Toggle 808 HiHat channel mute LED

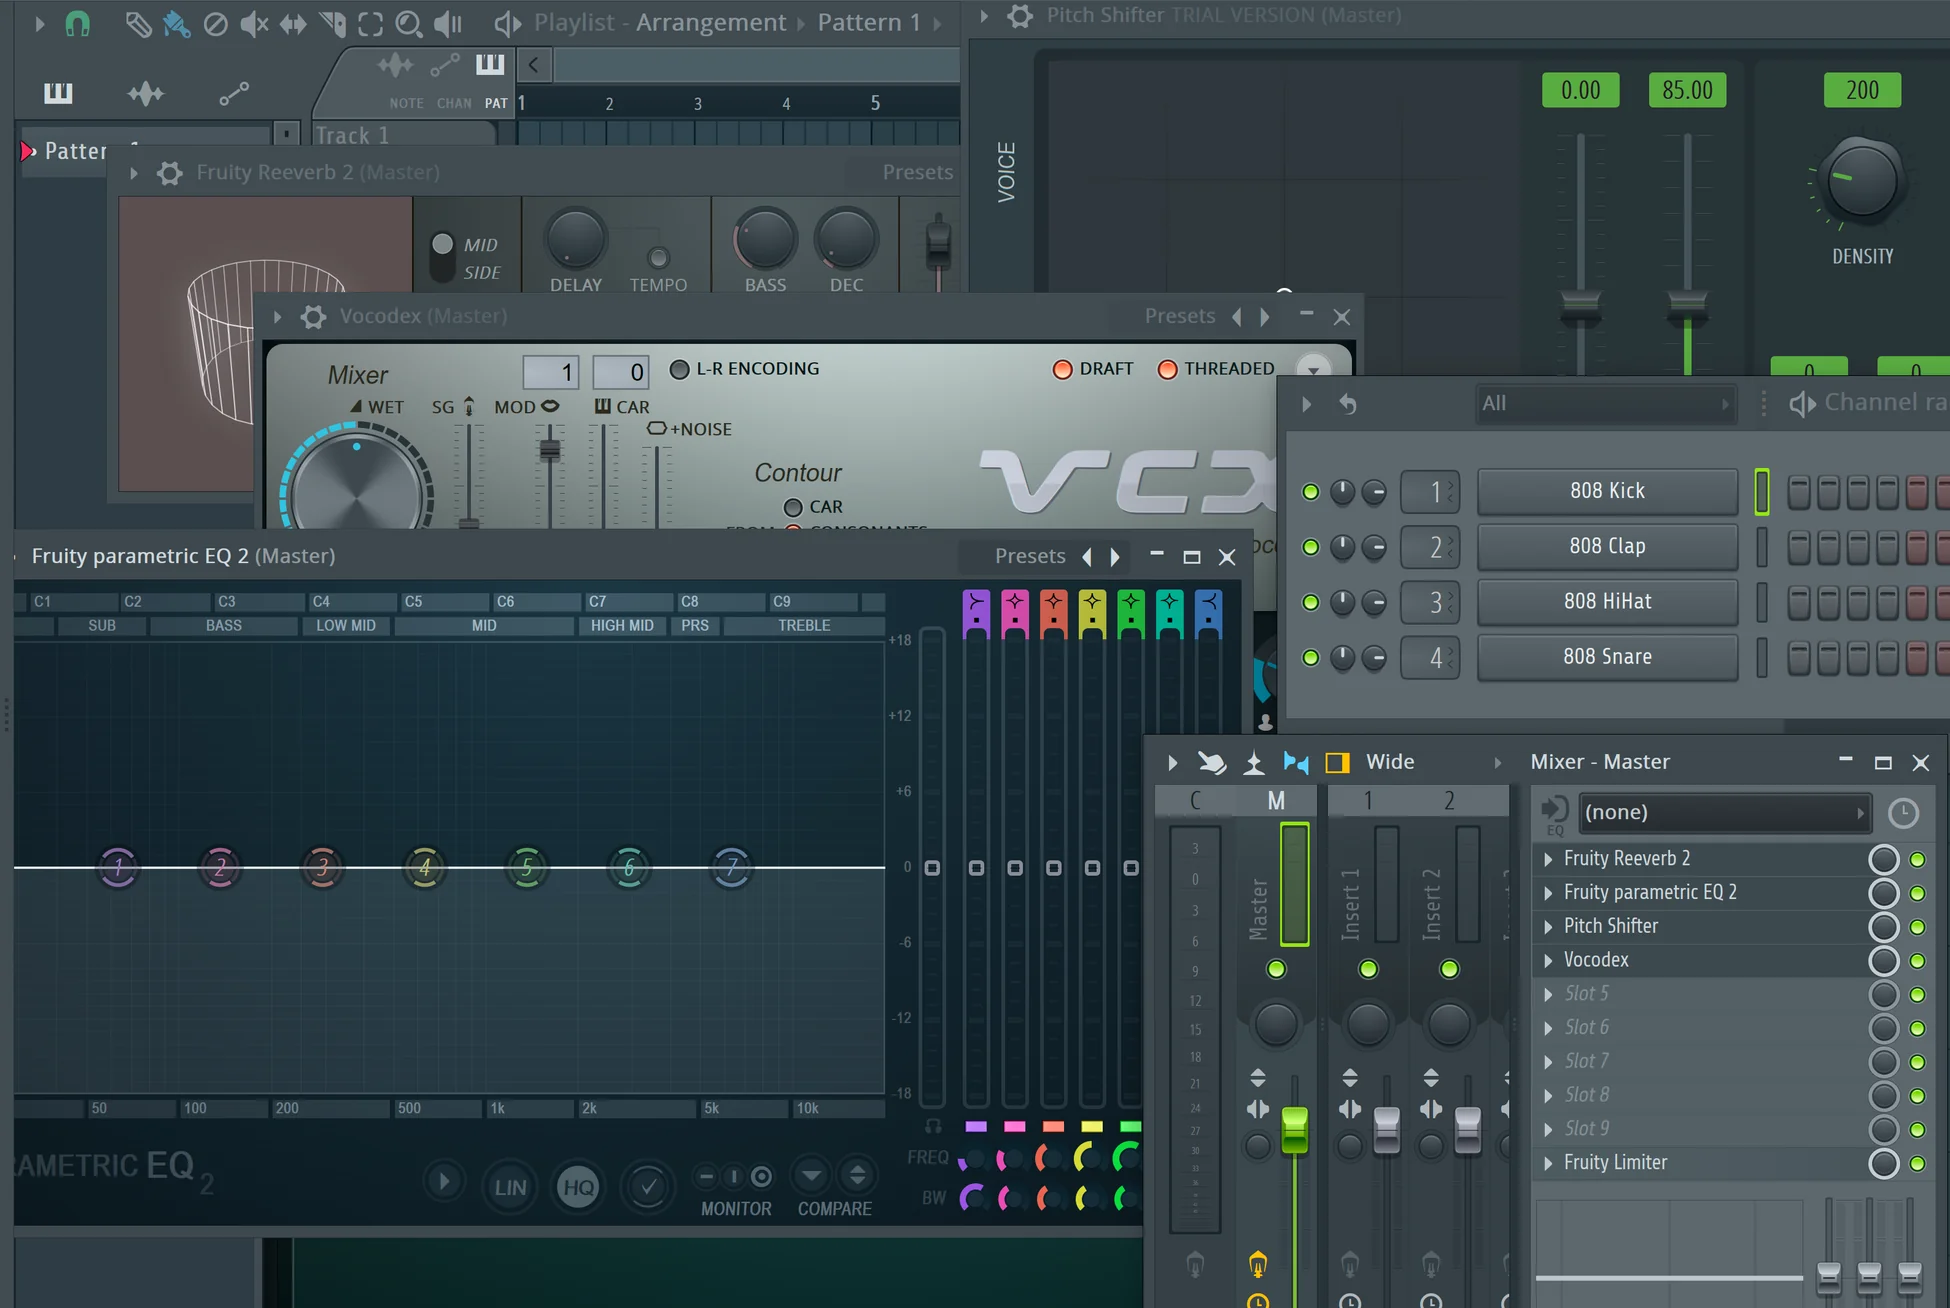pos(1310,602)
